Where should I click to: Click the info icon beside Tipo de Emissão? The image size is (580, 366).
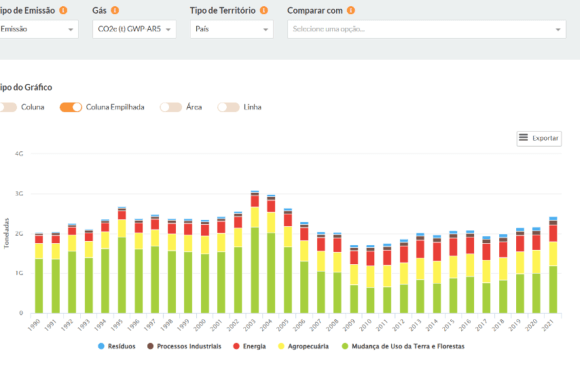point(63,10)
